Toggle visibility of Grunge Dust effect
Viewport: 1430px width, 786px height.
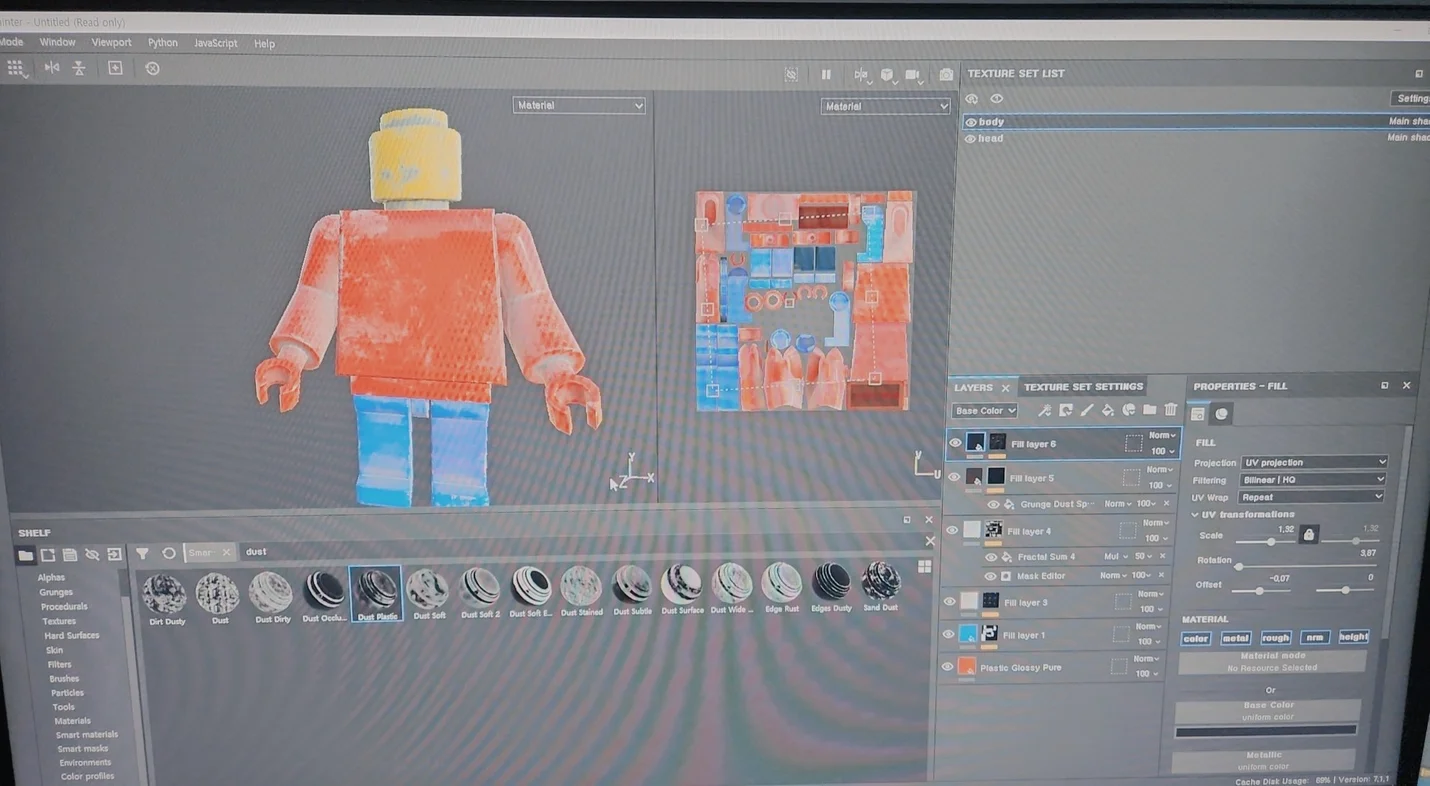pyautogui.click(x=993, y=504)
